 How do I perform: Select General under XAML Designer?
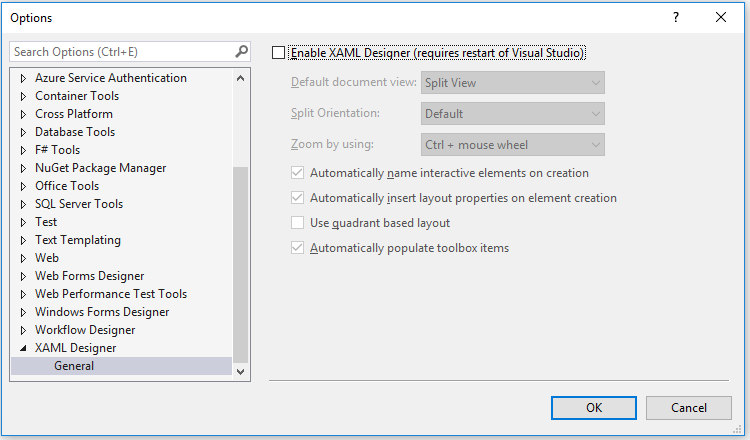point(75,366)
